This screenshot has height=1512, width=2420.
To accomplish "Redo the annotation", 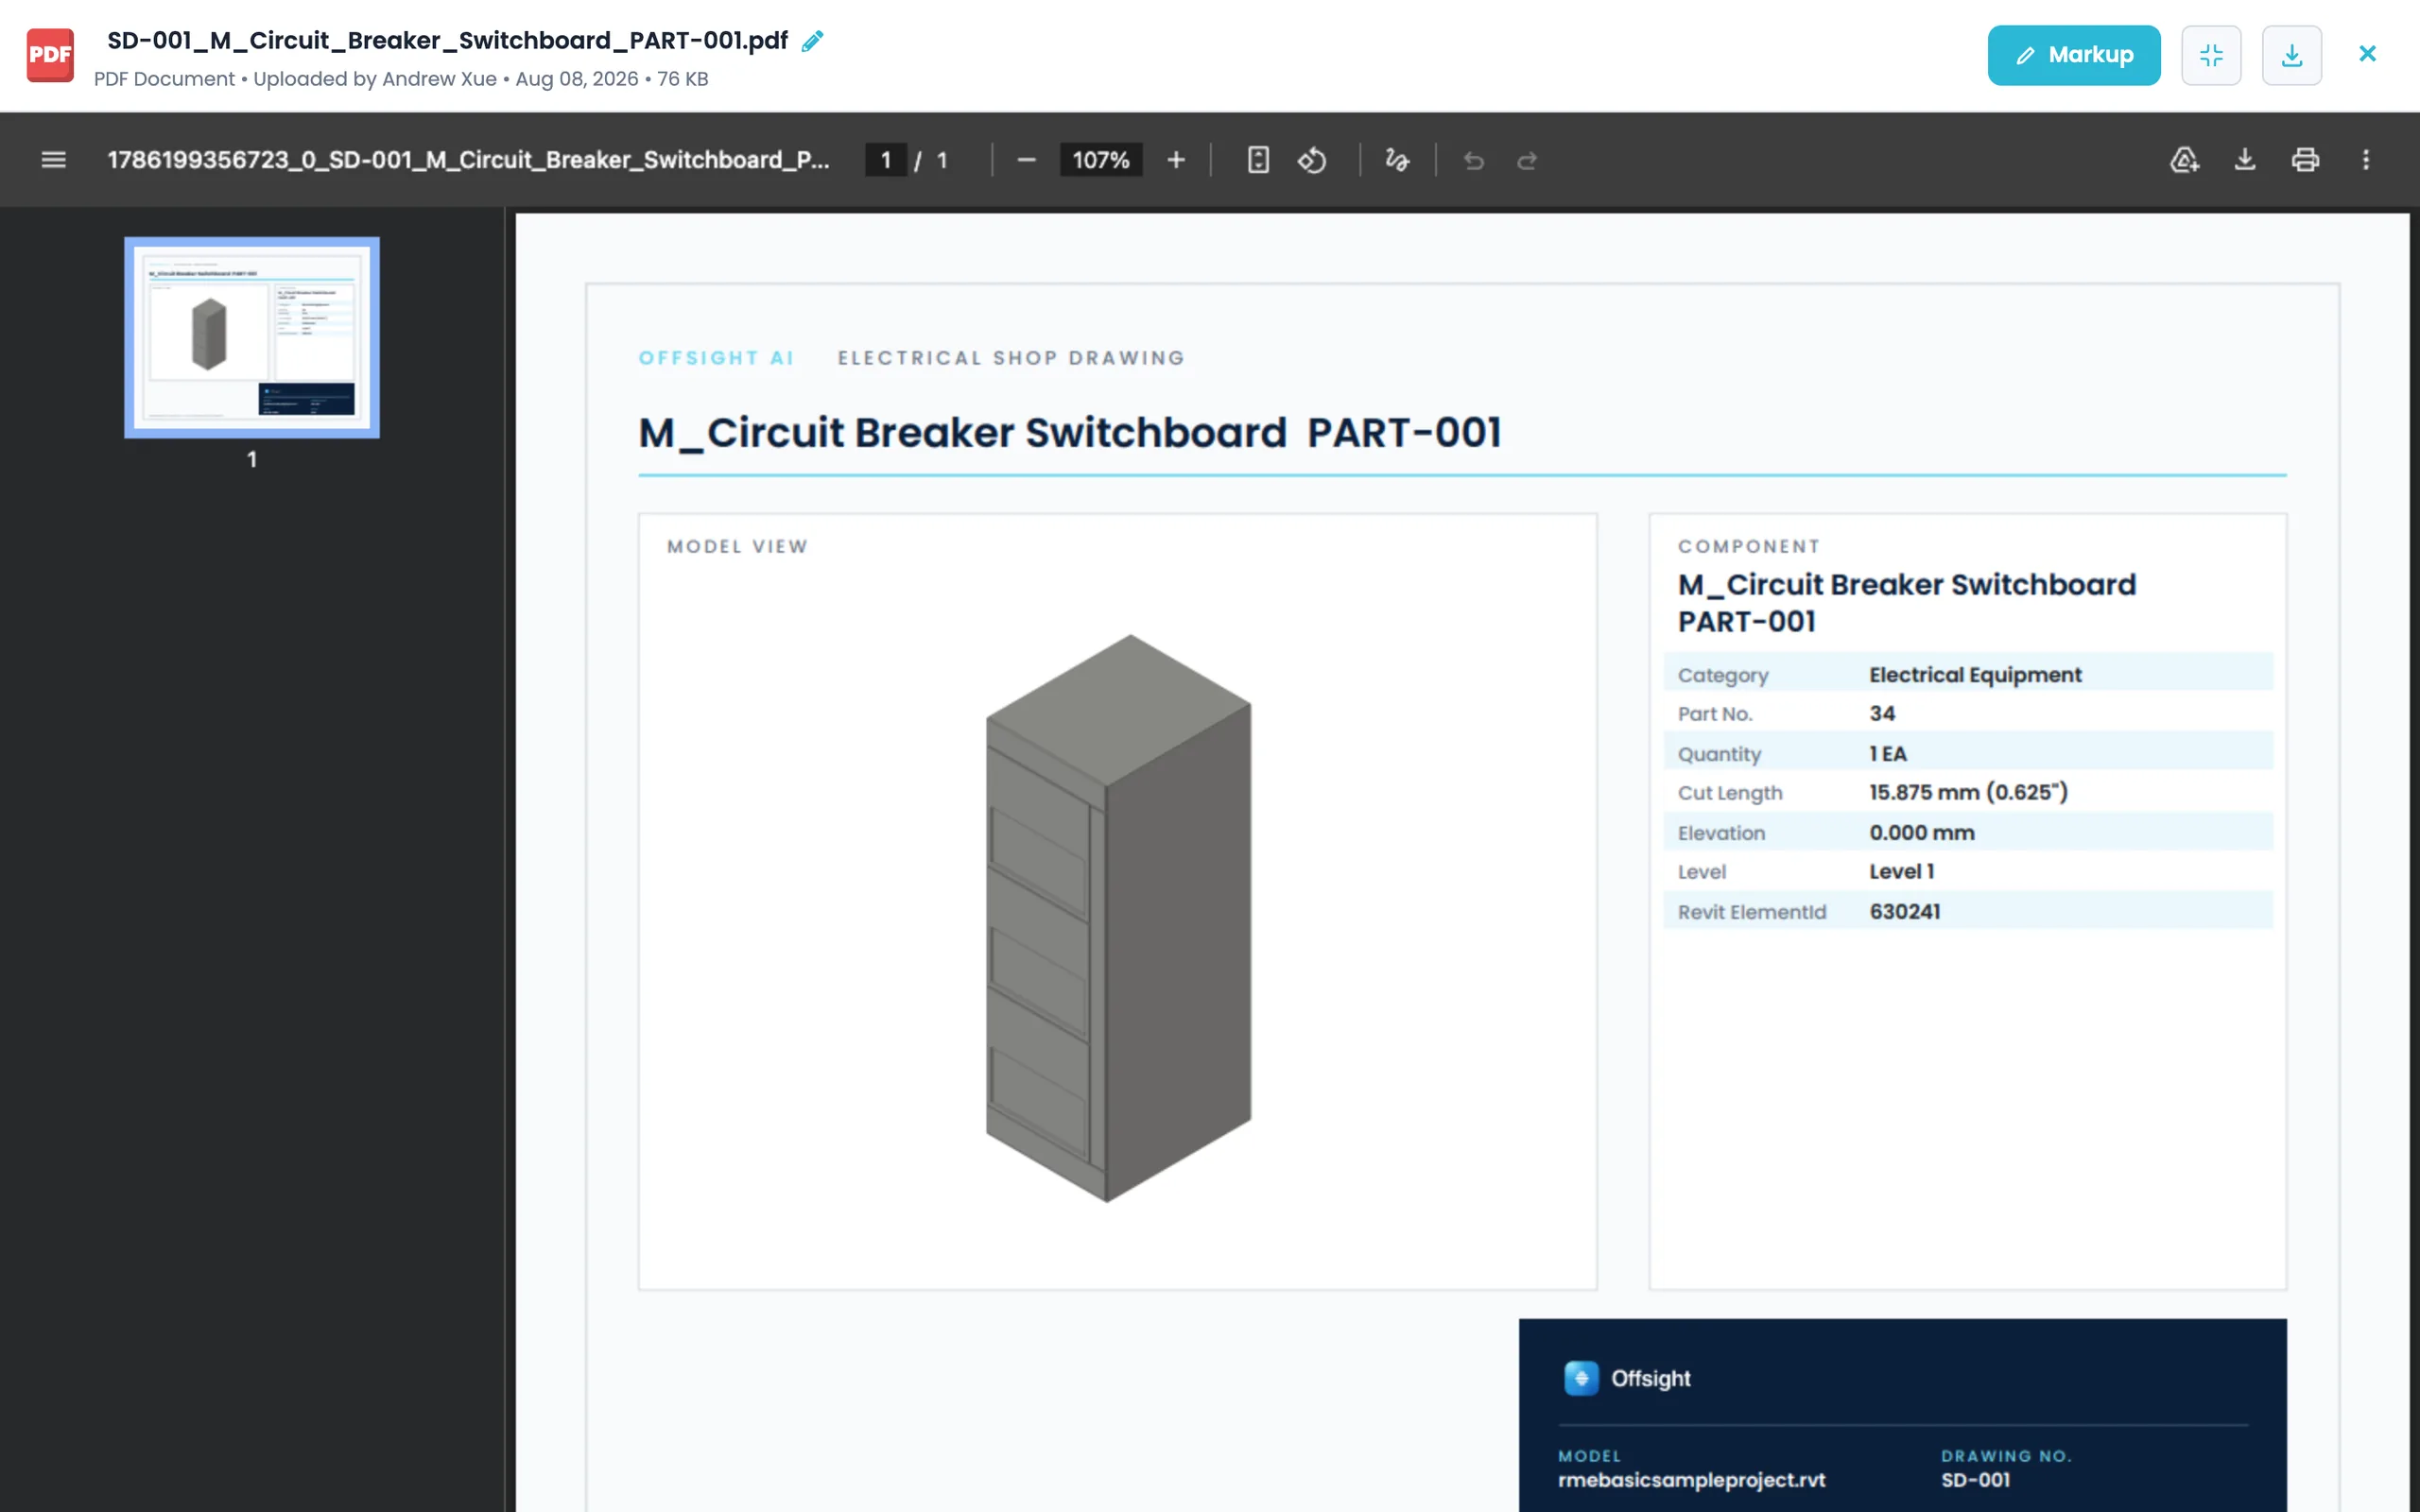I will 1527,160.
